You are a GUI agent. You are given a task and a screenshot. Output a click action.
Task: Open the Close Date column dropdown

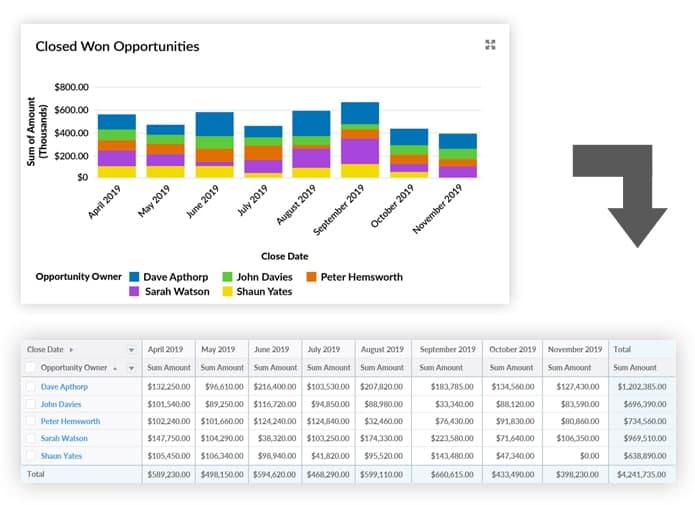(x=131, y=350)
